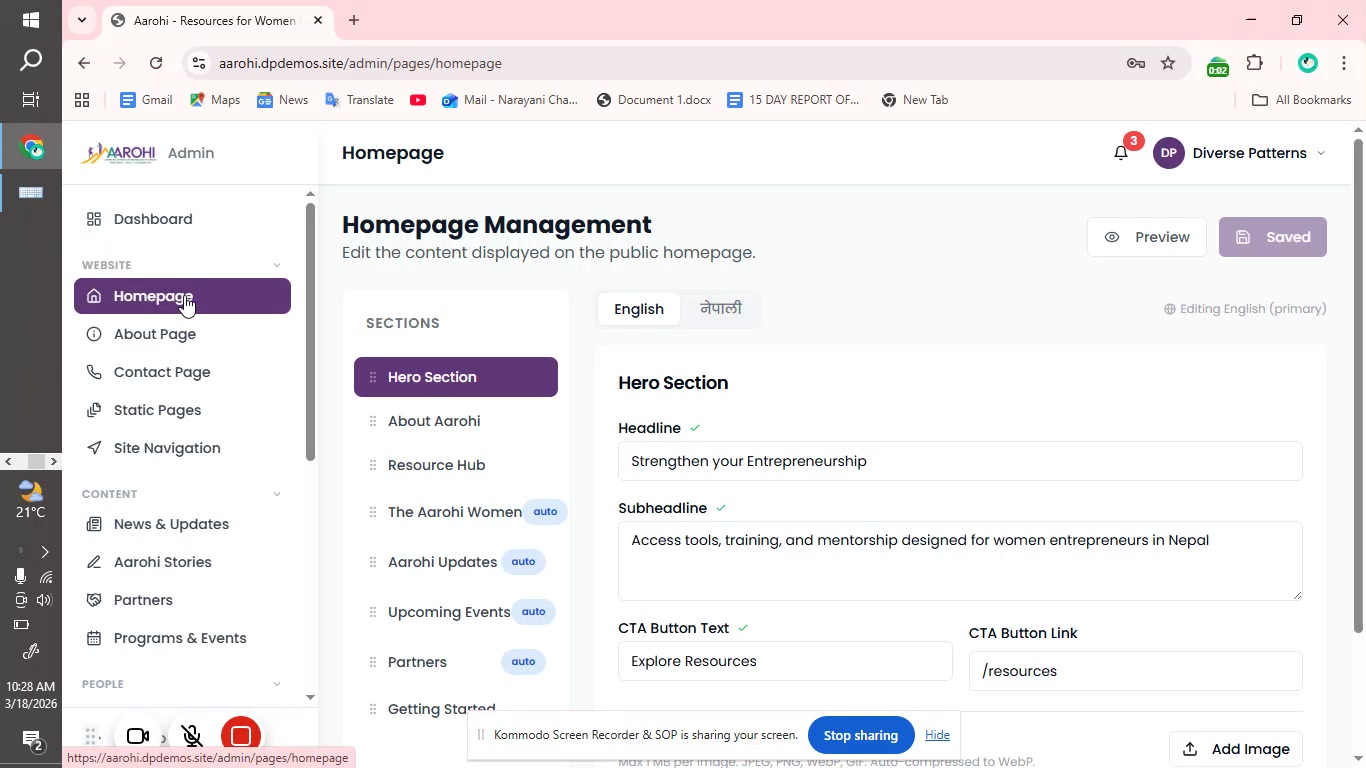The height and width of the screenshot is (768, 1366).
Task: Mute microphone in recorder toolbar
Action: coord(193,736)
